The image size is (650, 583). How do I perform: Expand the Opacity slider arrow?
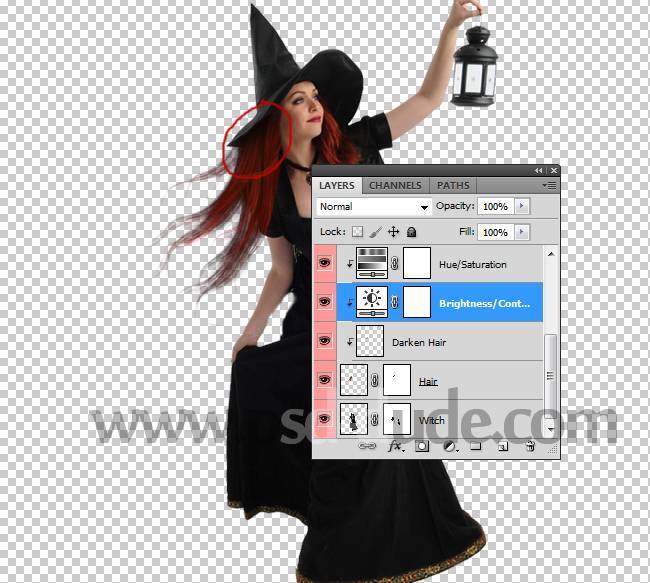pos(522,206)
